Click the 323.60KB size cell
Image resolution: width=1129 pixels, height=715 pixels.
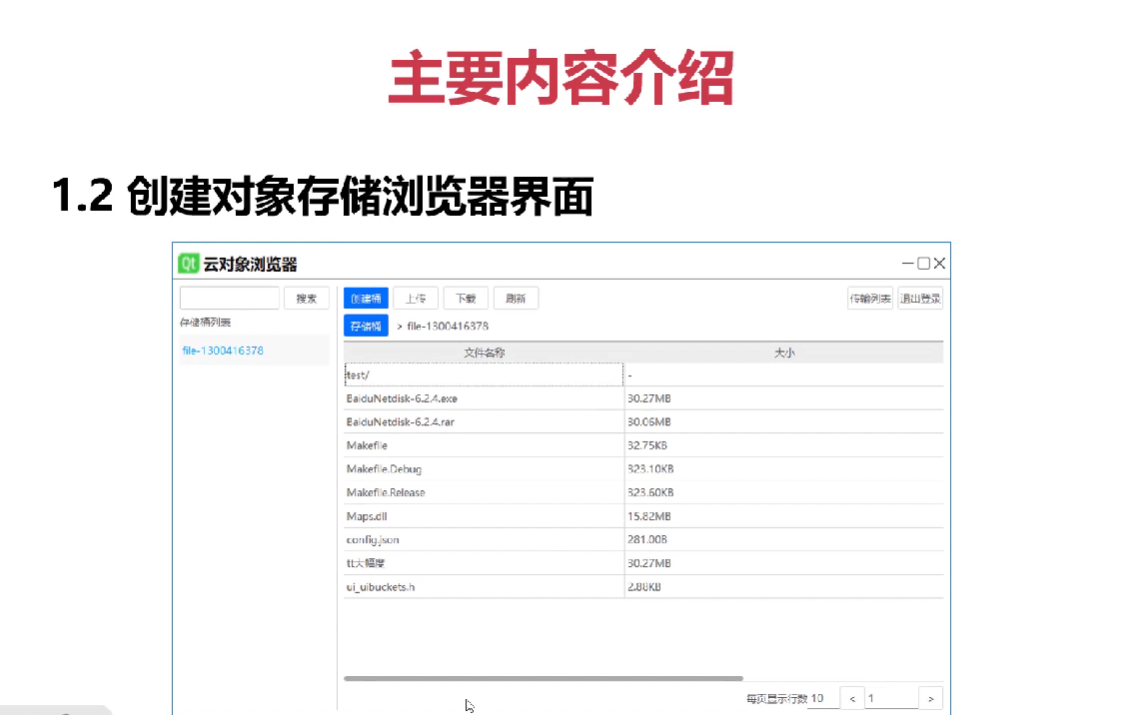[784, 493]
